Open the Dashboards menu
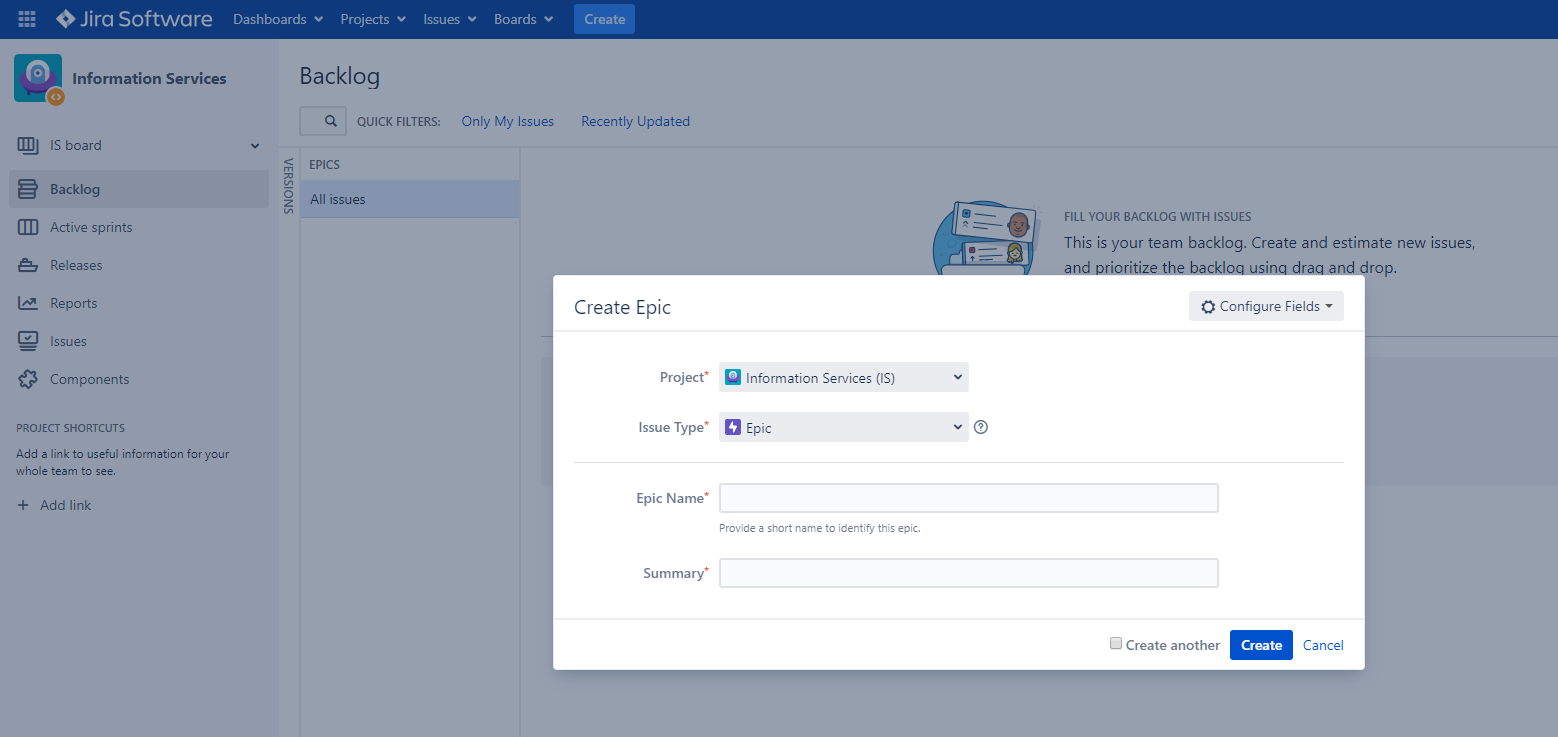This screenshot has width=1558, height=737. [278, 19]
